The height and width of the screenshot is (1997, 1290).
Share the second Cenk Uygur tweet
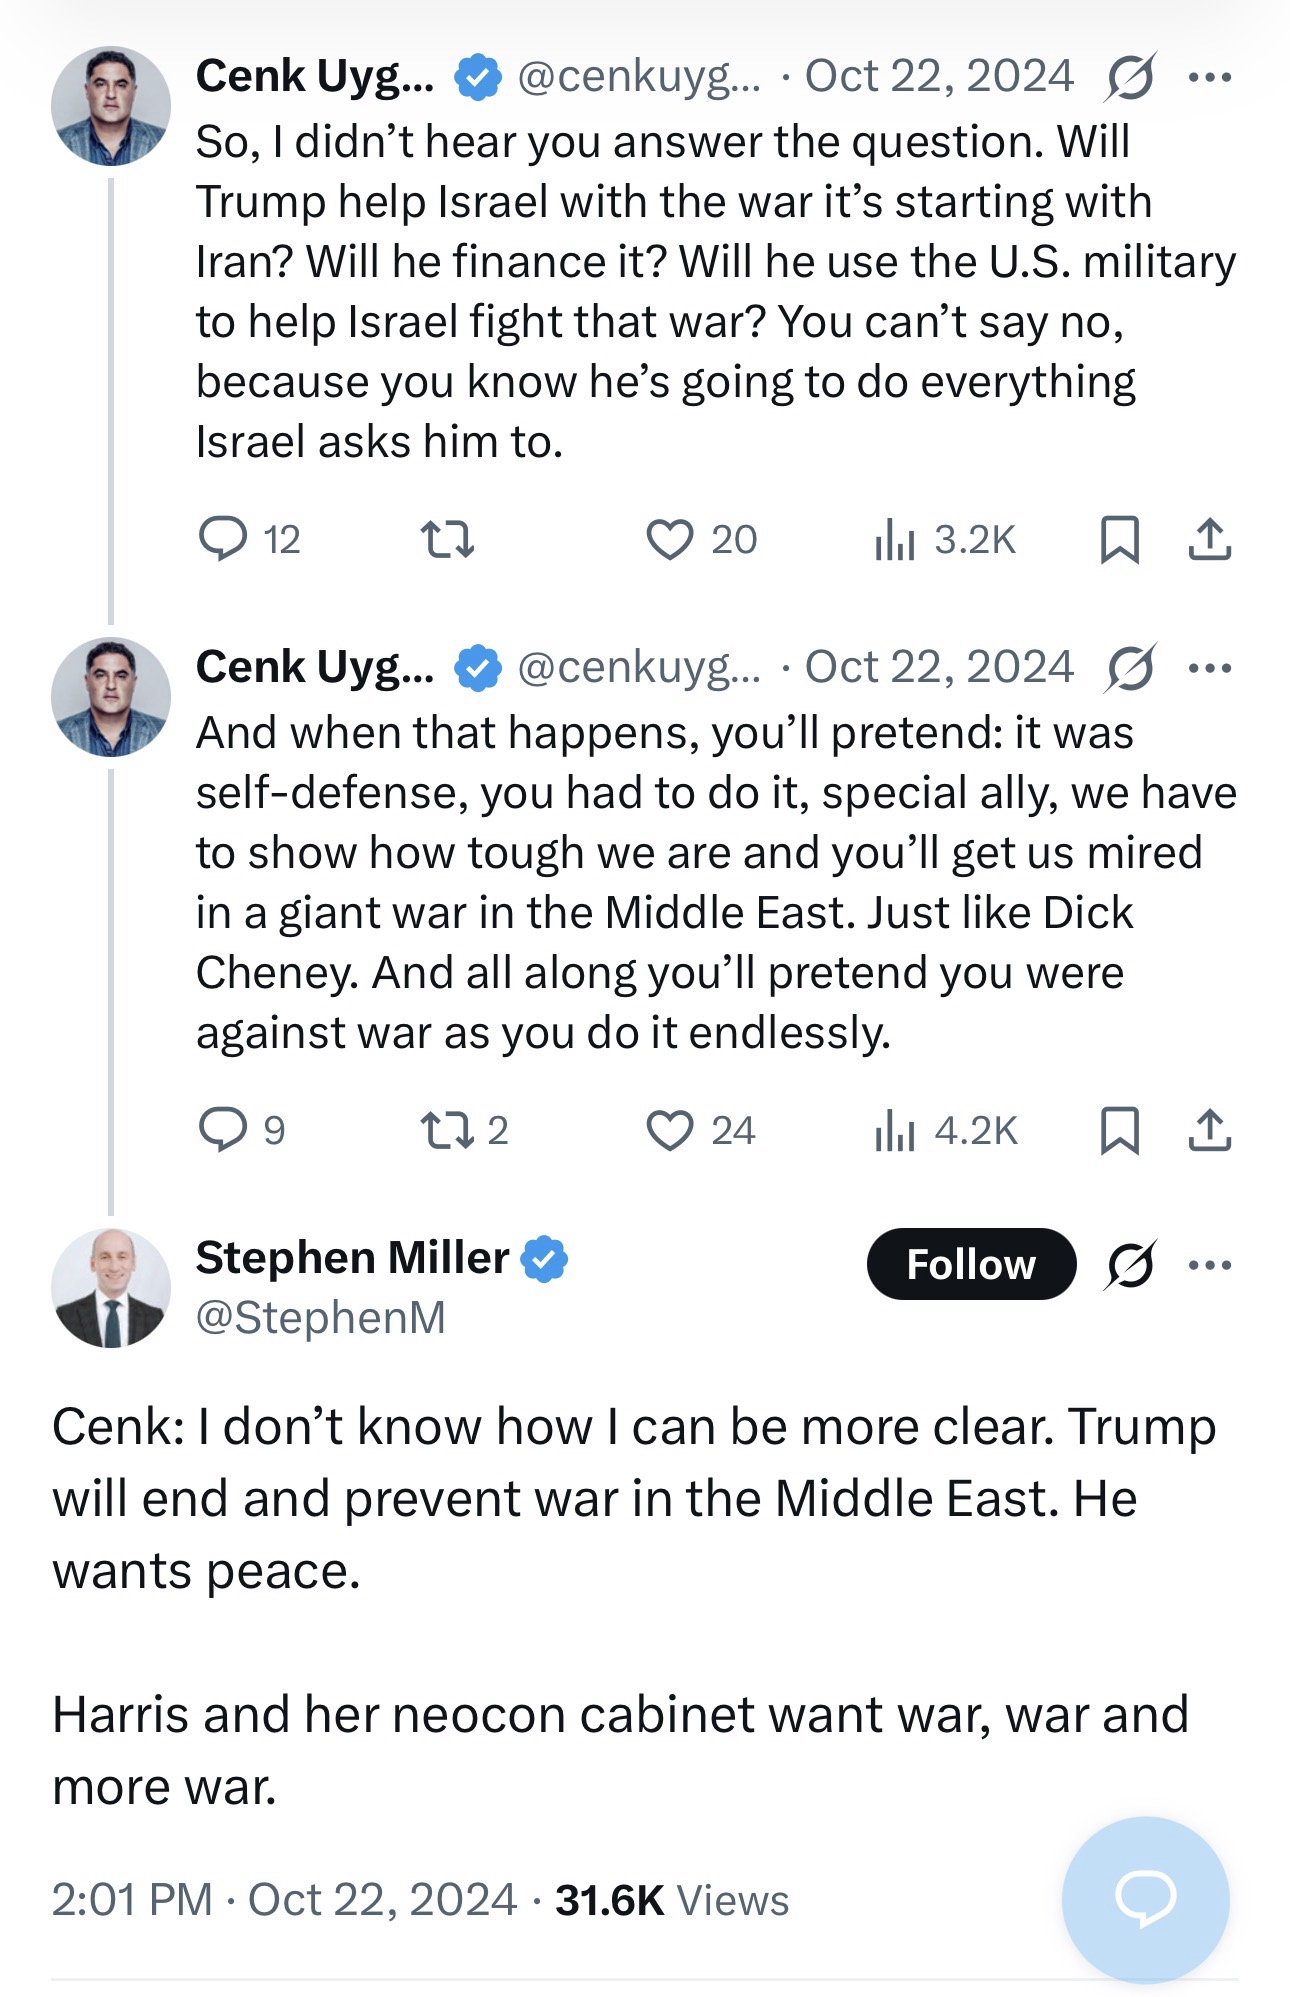[1209, 1130]
